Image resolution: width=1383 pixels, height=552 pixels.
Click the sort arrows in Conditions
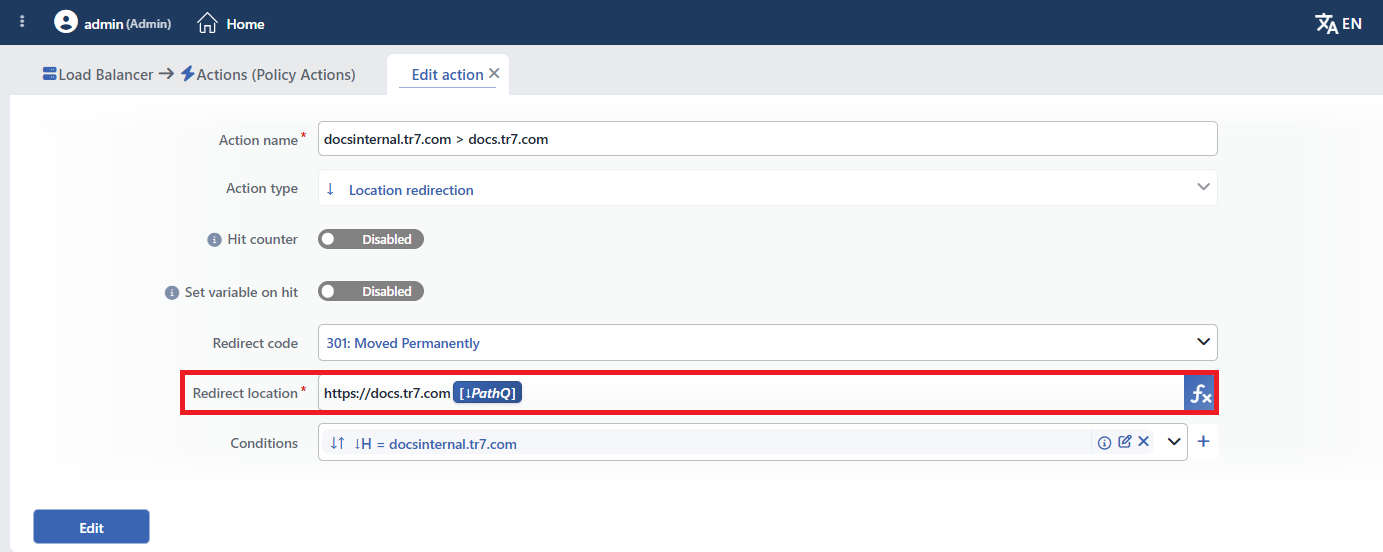[337, 443]
